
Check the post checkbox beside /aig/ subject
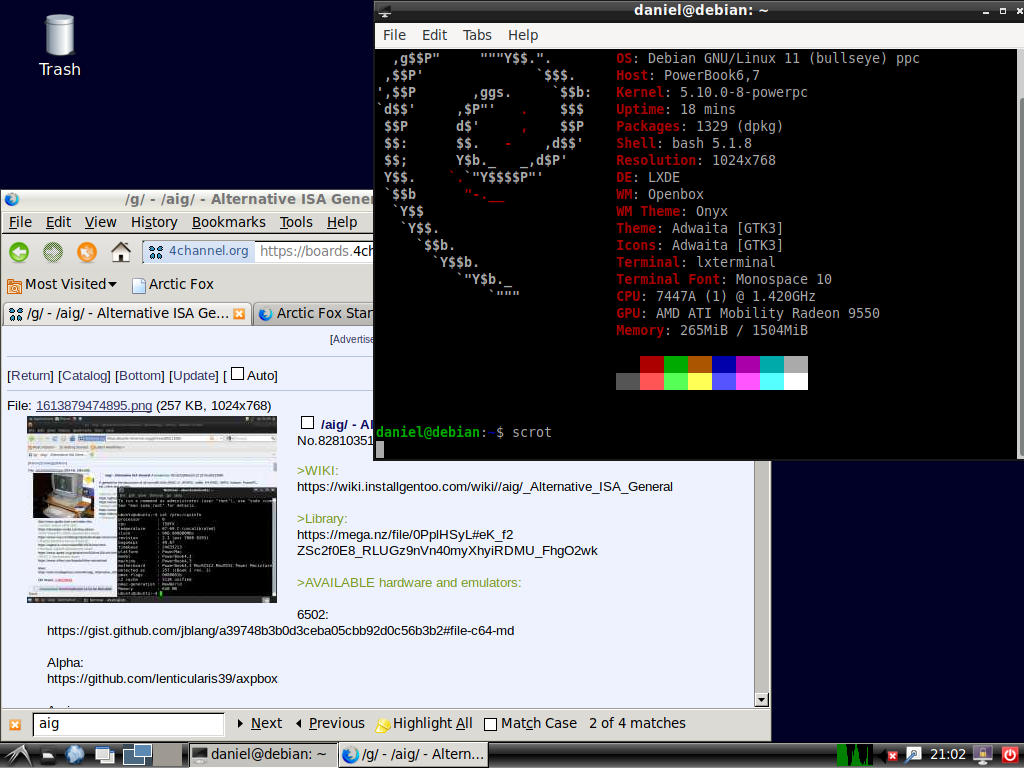pyautogui.click(x=308, y=423)
